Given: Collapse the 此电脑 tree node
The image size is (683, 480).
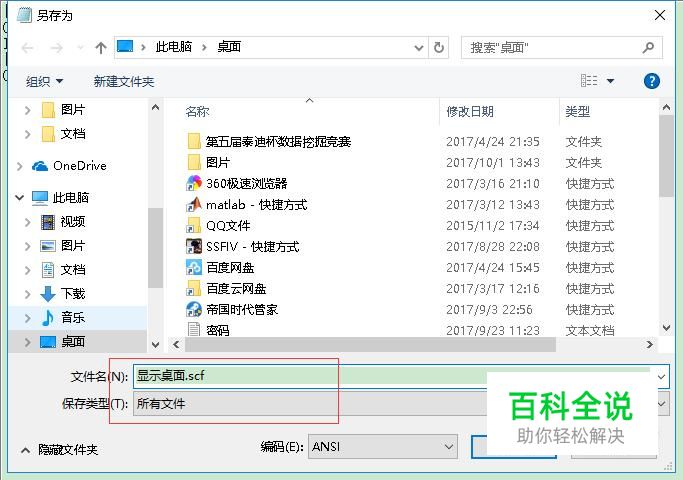Looking at the screenshot, I should click(x=20, y=198).
